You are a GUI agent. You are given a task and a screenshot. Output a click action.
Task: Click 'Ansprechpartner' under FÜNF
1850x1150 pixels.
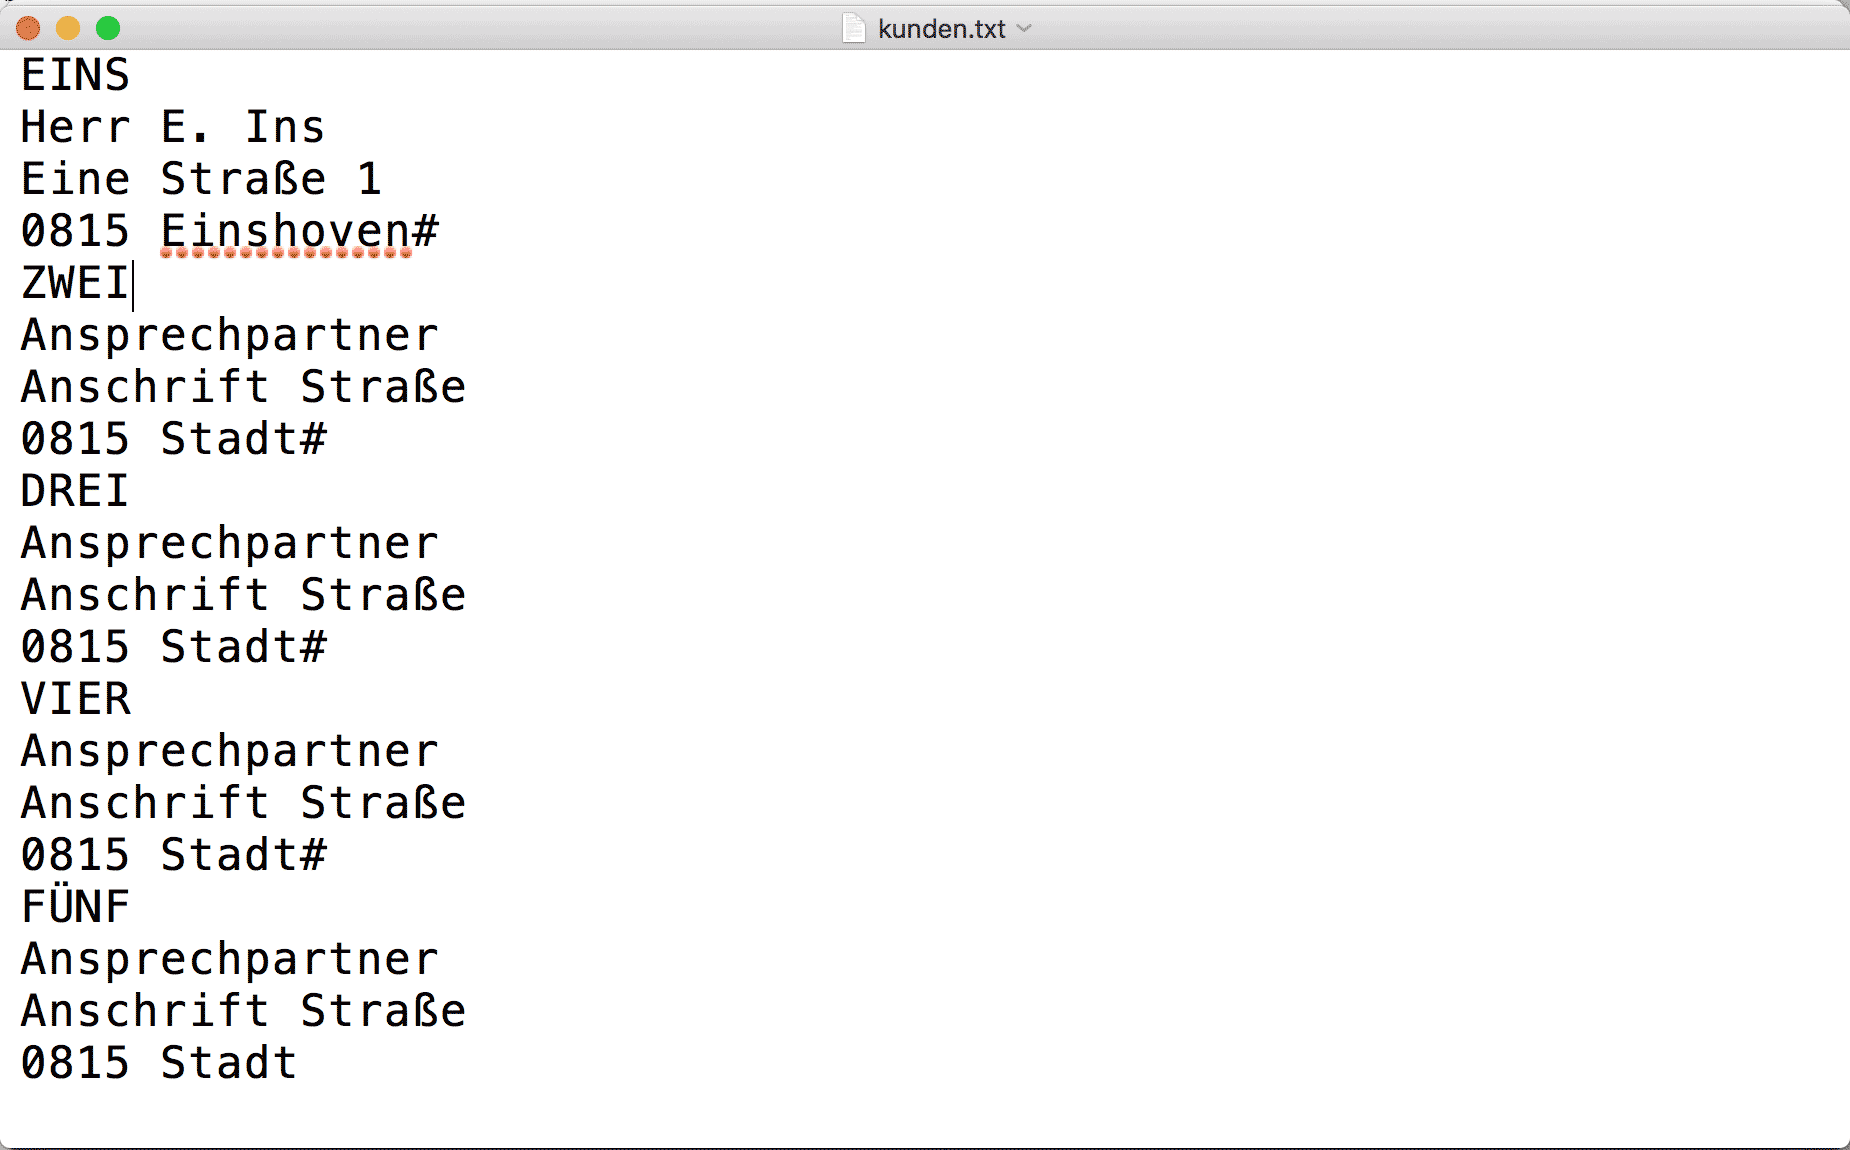(230, 959)
